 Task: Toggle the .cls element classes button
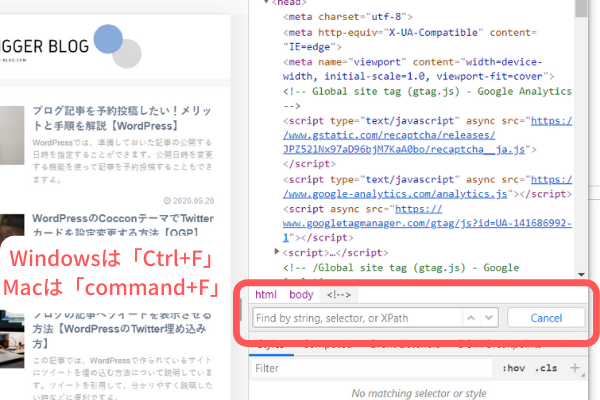click(546, 368)
